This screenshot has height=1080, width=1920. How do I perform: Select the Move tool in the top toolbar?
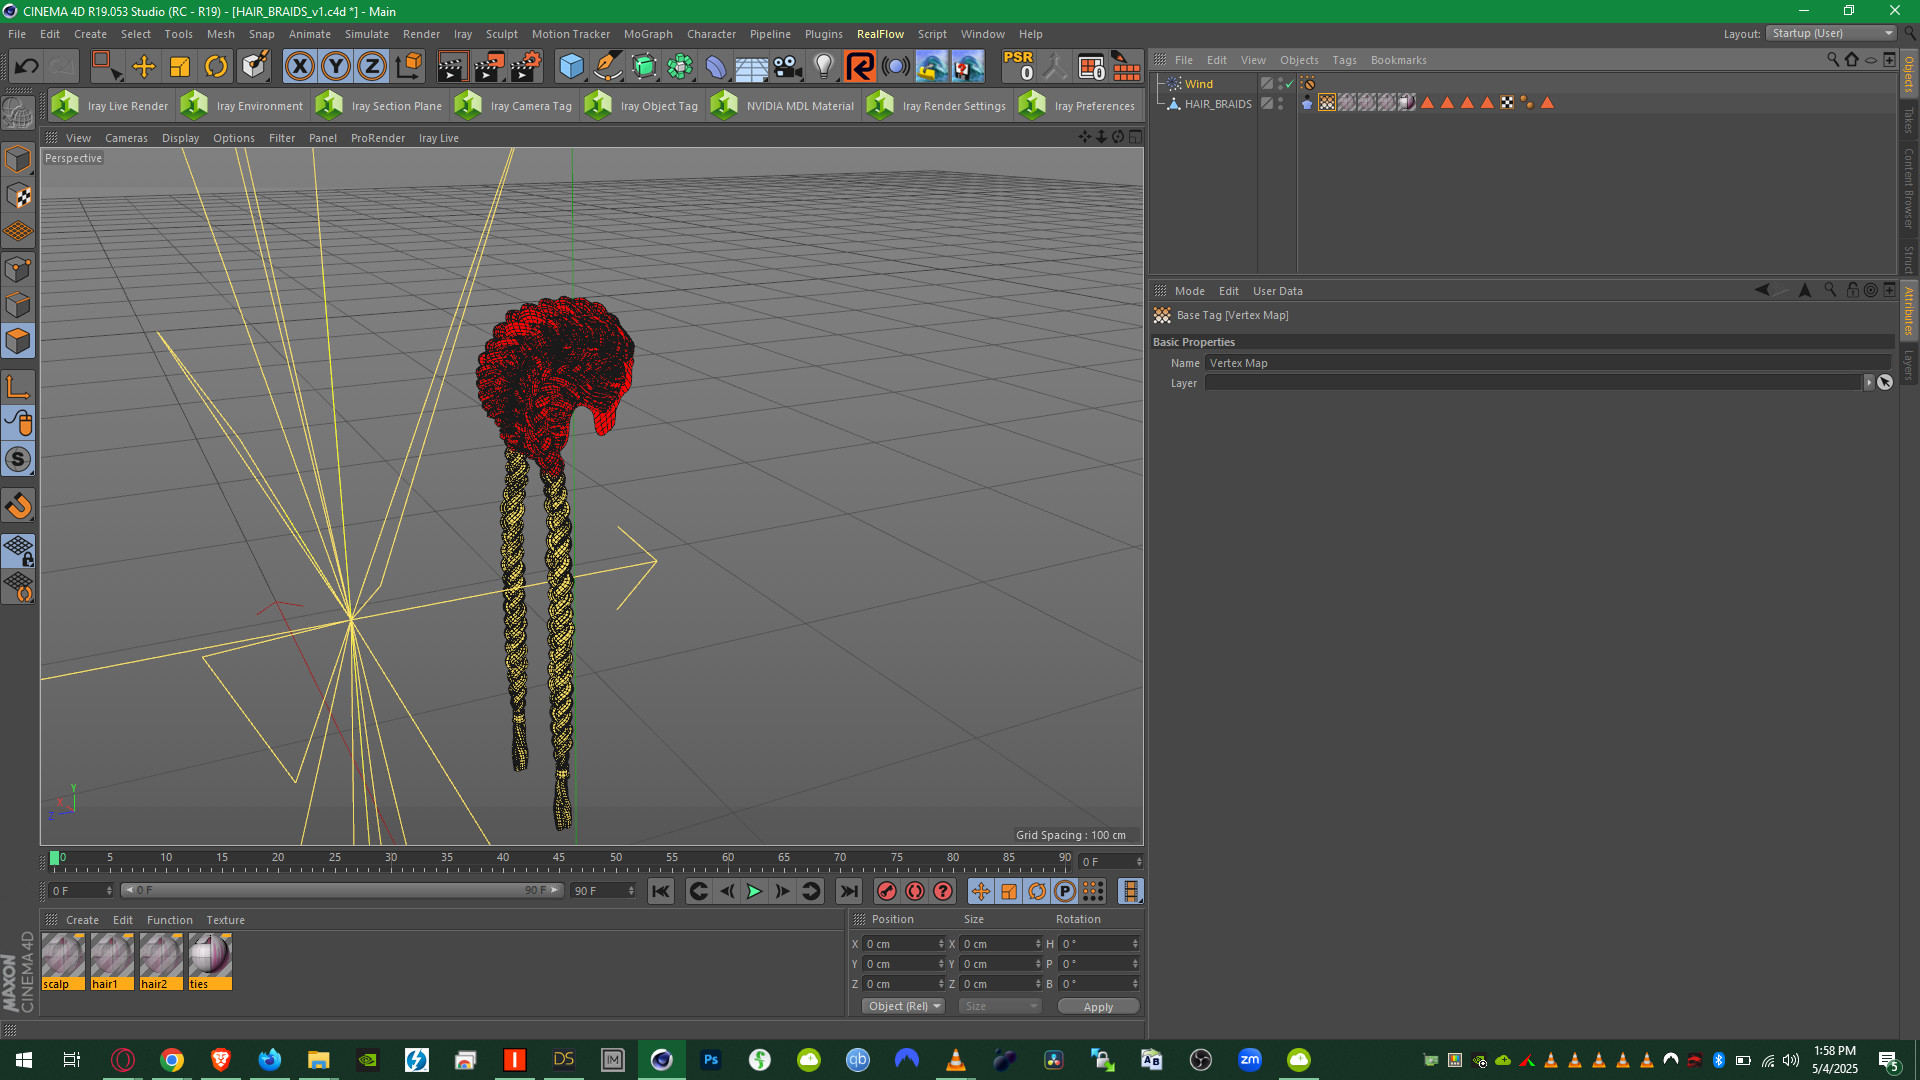tap(144, 67)
